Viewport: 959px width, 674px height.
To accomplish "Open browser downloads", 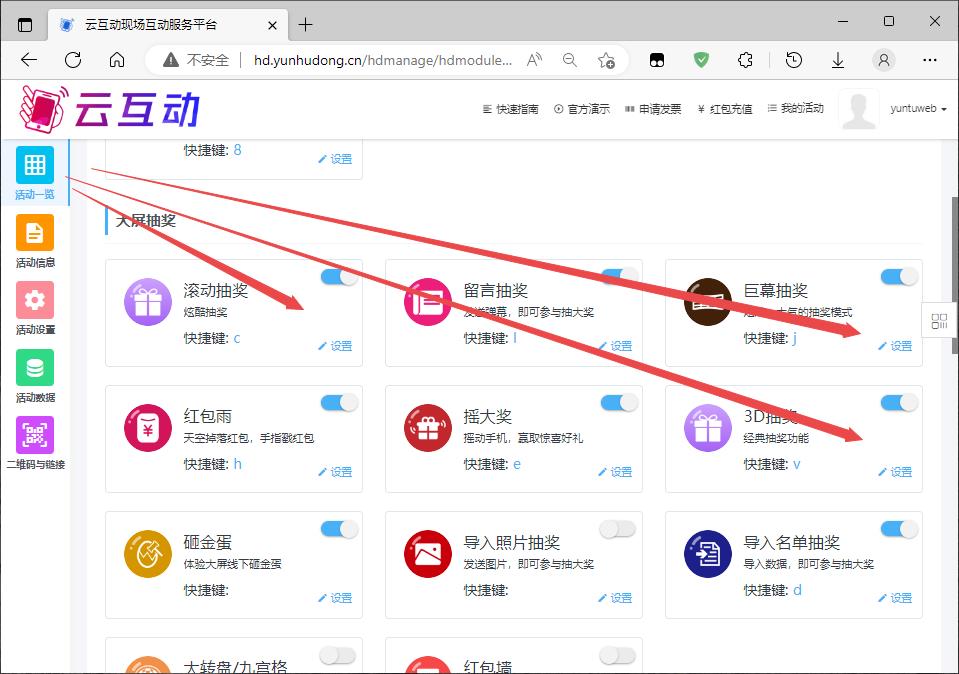I will [838, 60].
